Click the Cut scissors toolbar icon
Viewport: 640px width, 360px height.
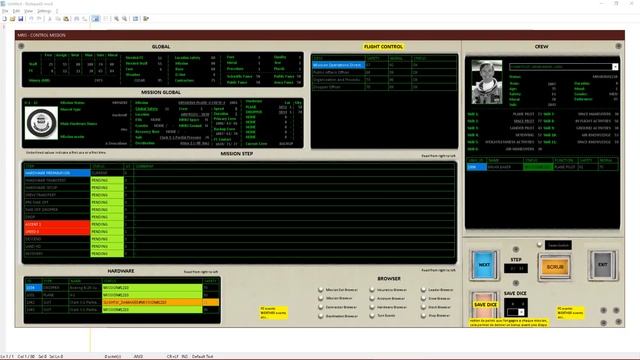pyautogui.click(x=50, y=19)
